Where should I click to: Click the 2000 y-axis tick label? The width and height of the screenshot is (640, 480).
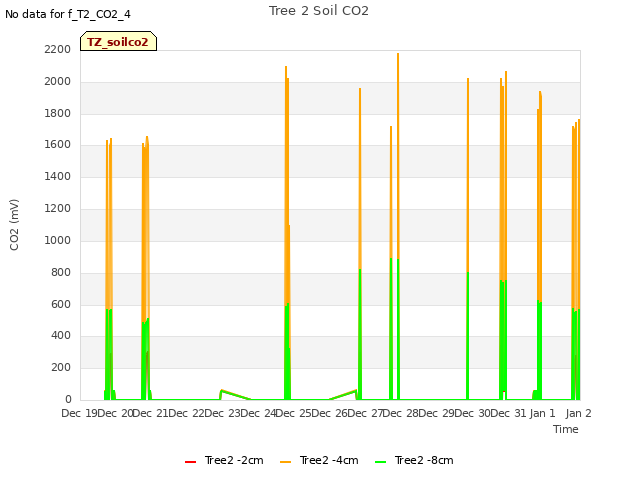58,81
